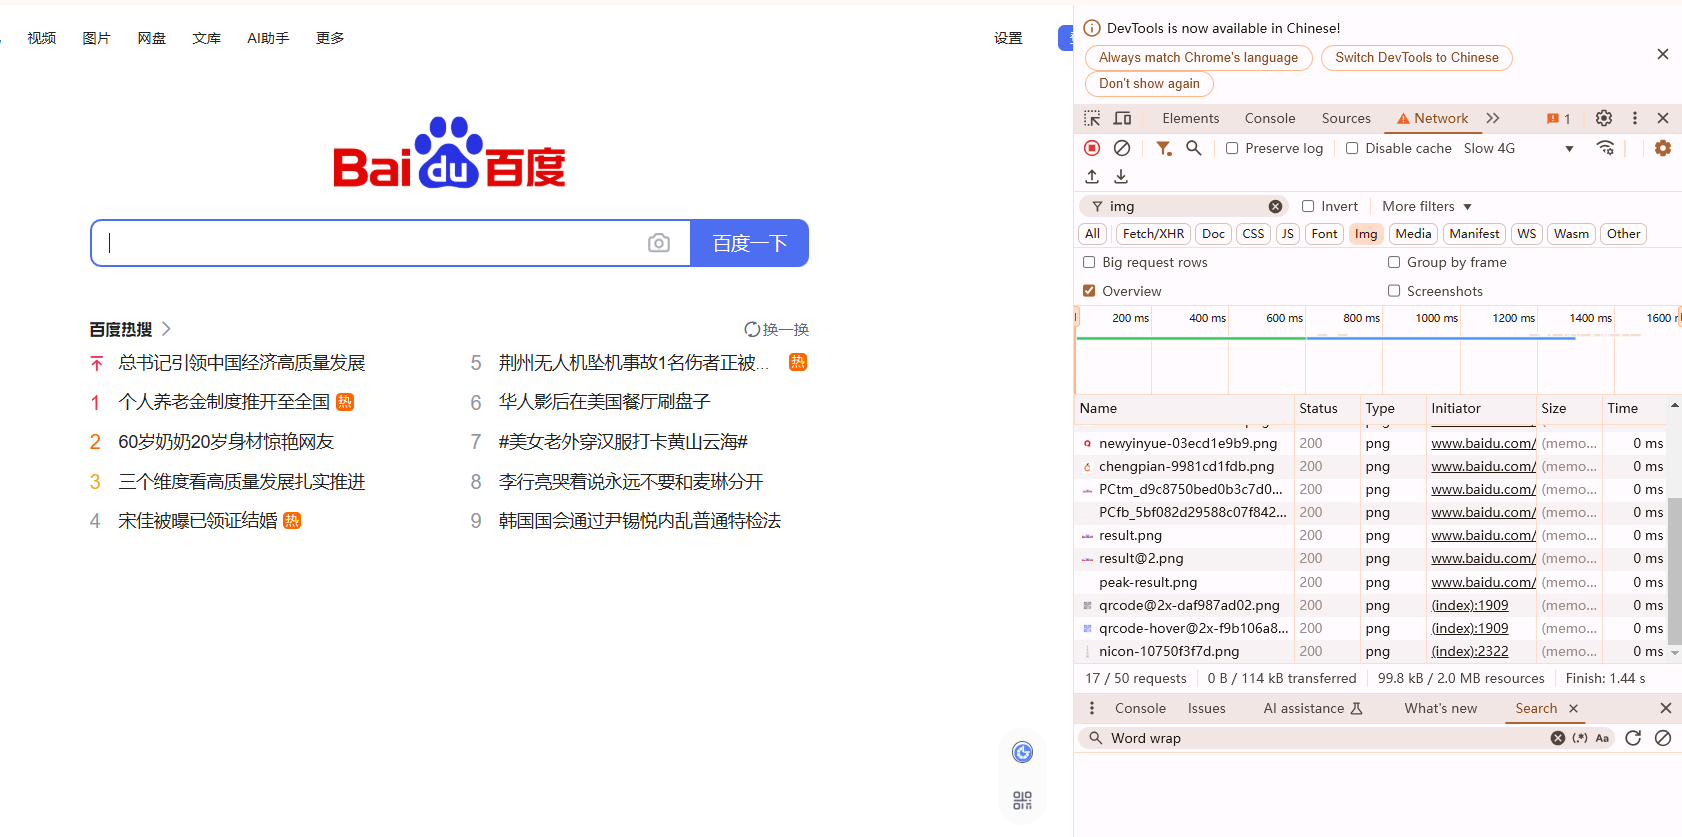Image resolution: width=1682 pixels, height=837 pixels.
Task: Open the 文库 navigation link
Action: (207, 38)
